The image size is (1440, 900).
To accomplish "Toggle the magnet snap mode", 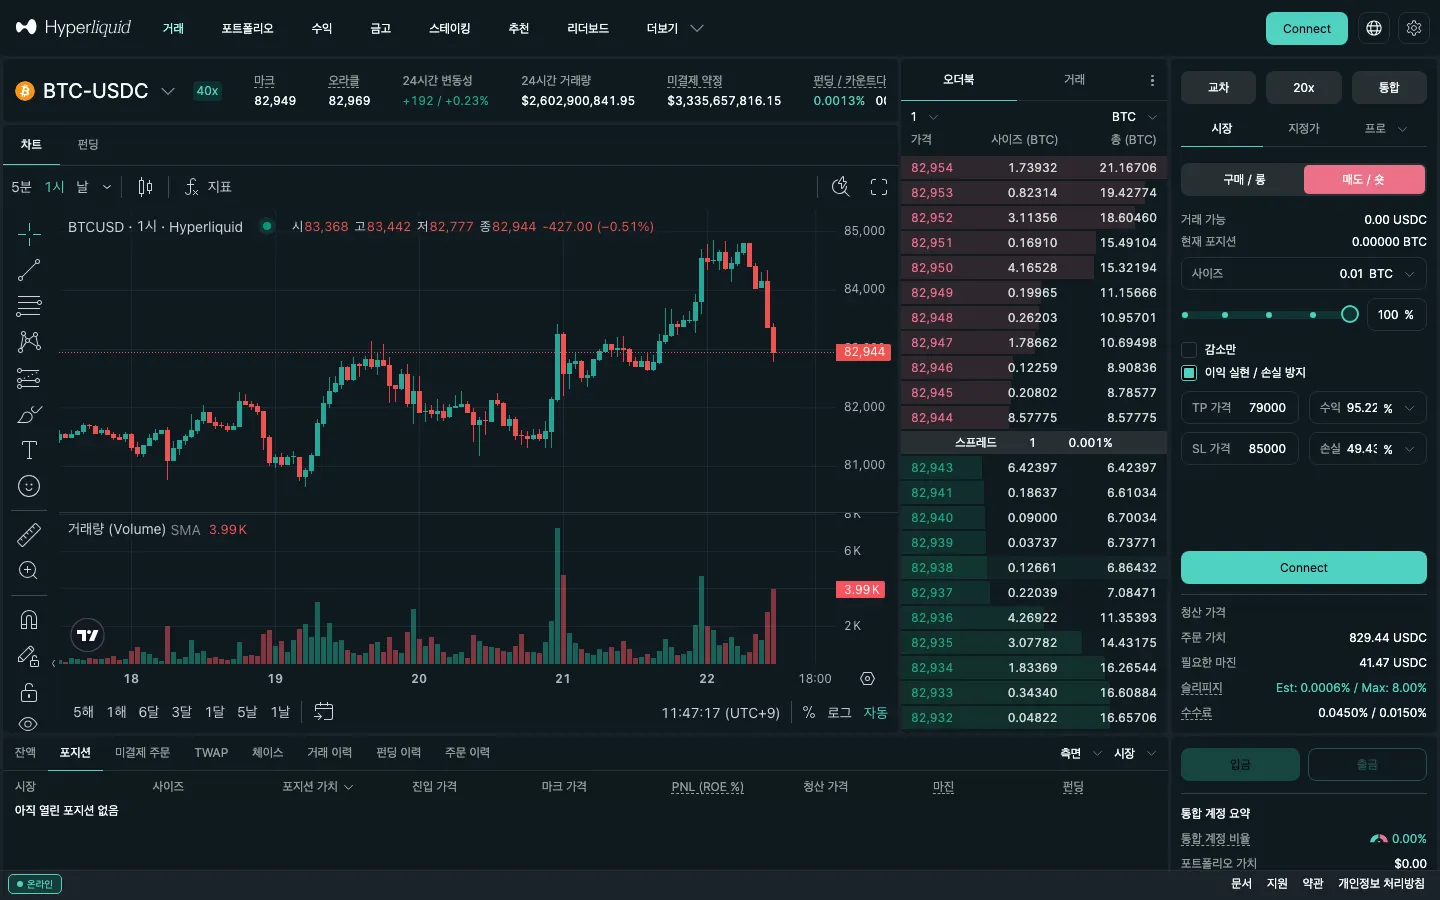I will tap(29, 620).
